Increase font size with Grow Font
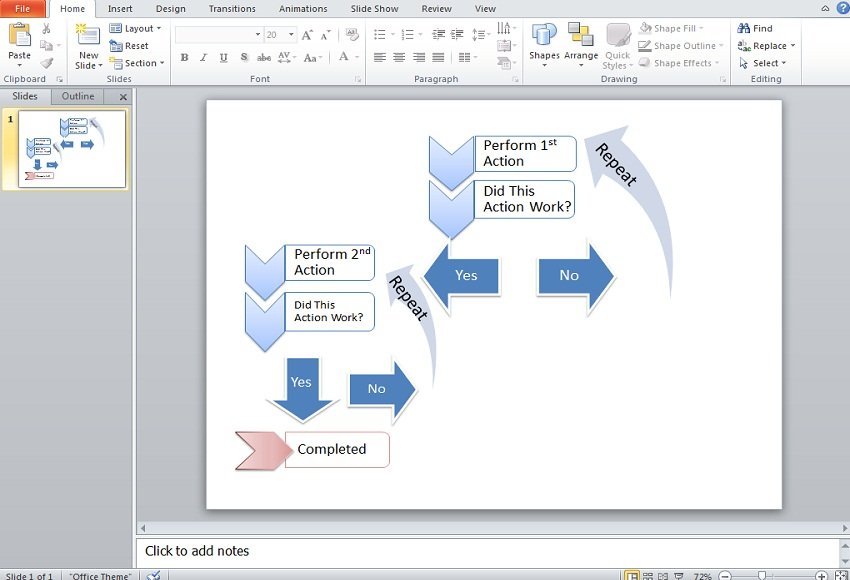 [307, 35]
